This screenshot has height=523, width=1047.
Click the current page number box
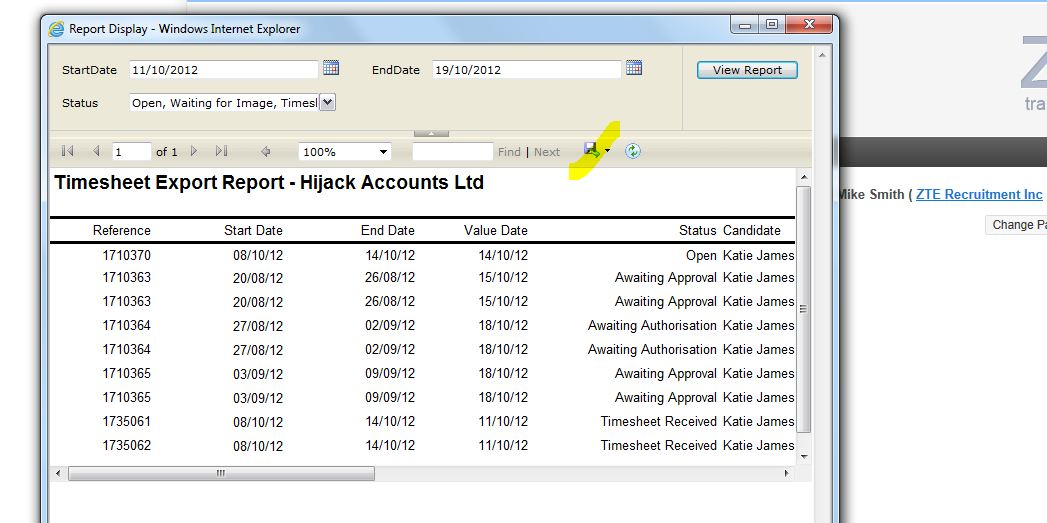[x=132, y=152]
